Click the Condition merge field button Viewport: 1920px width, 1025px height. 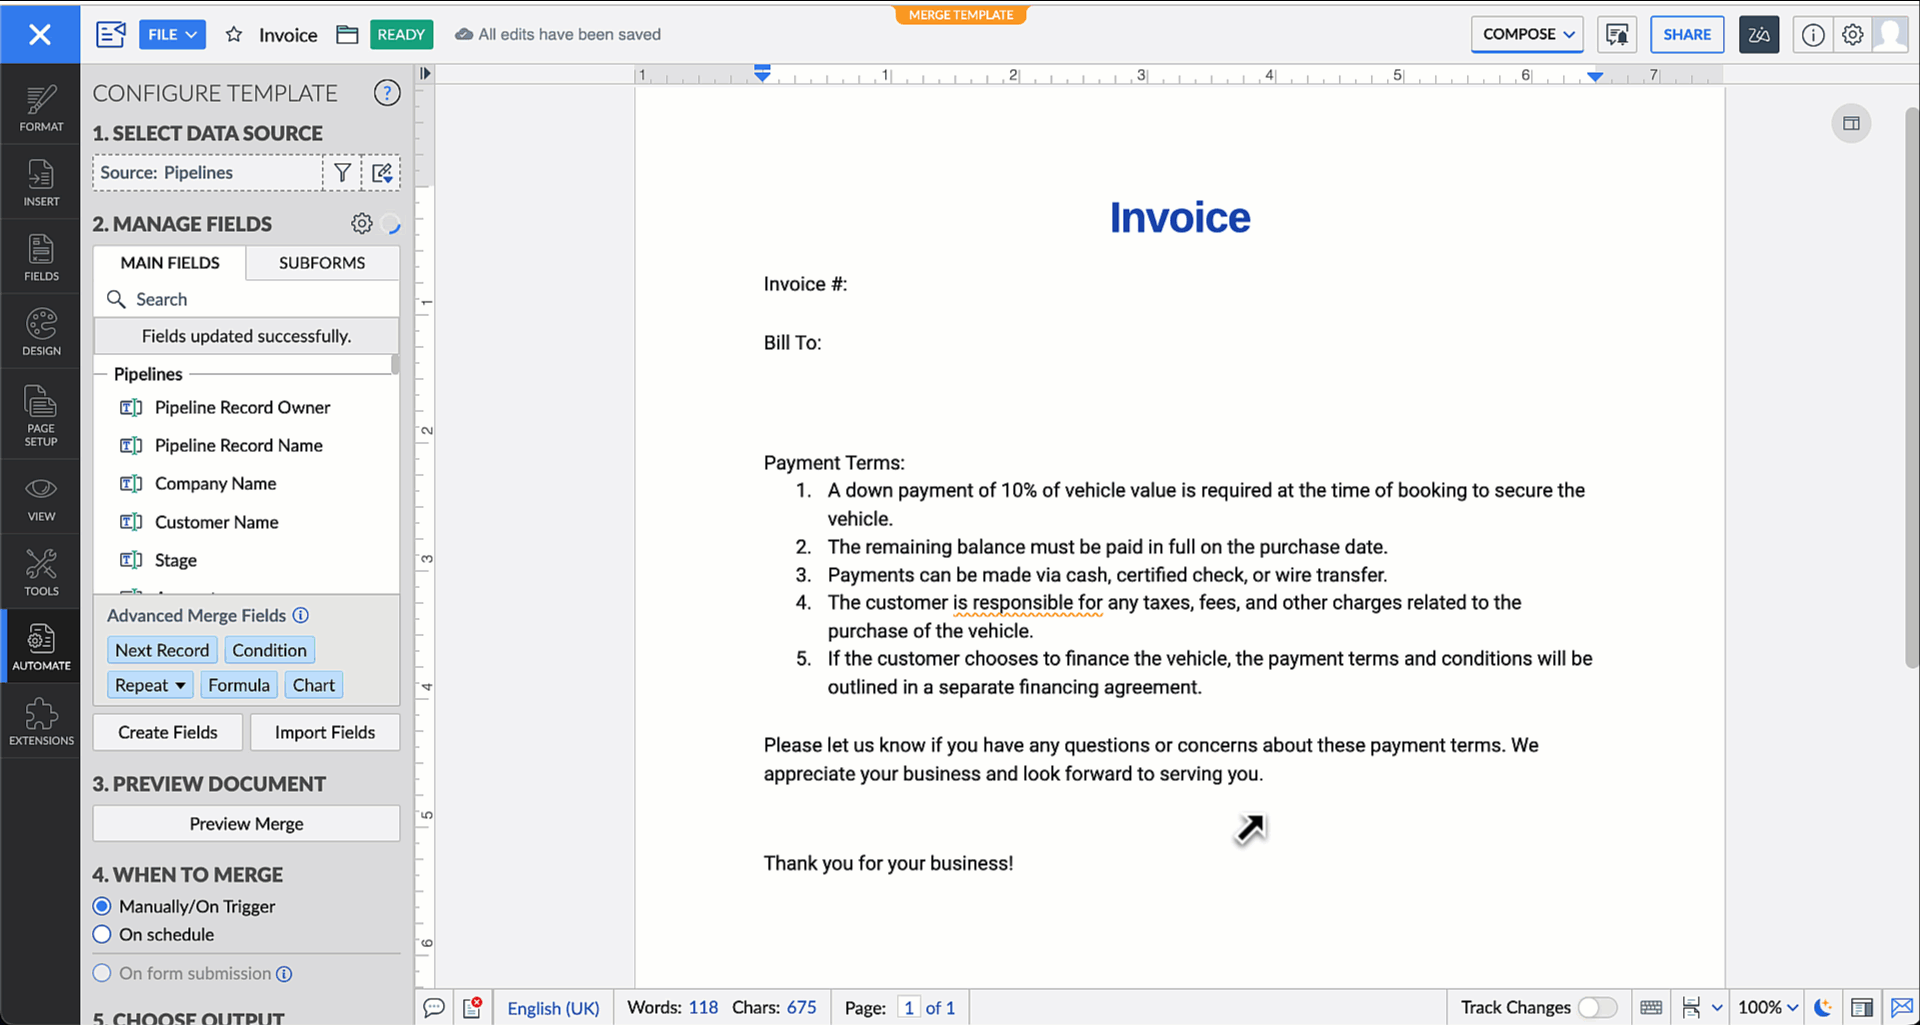click(270, 650)
